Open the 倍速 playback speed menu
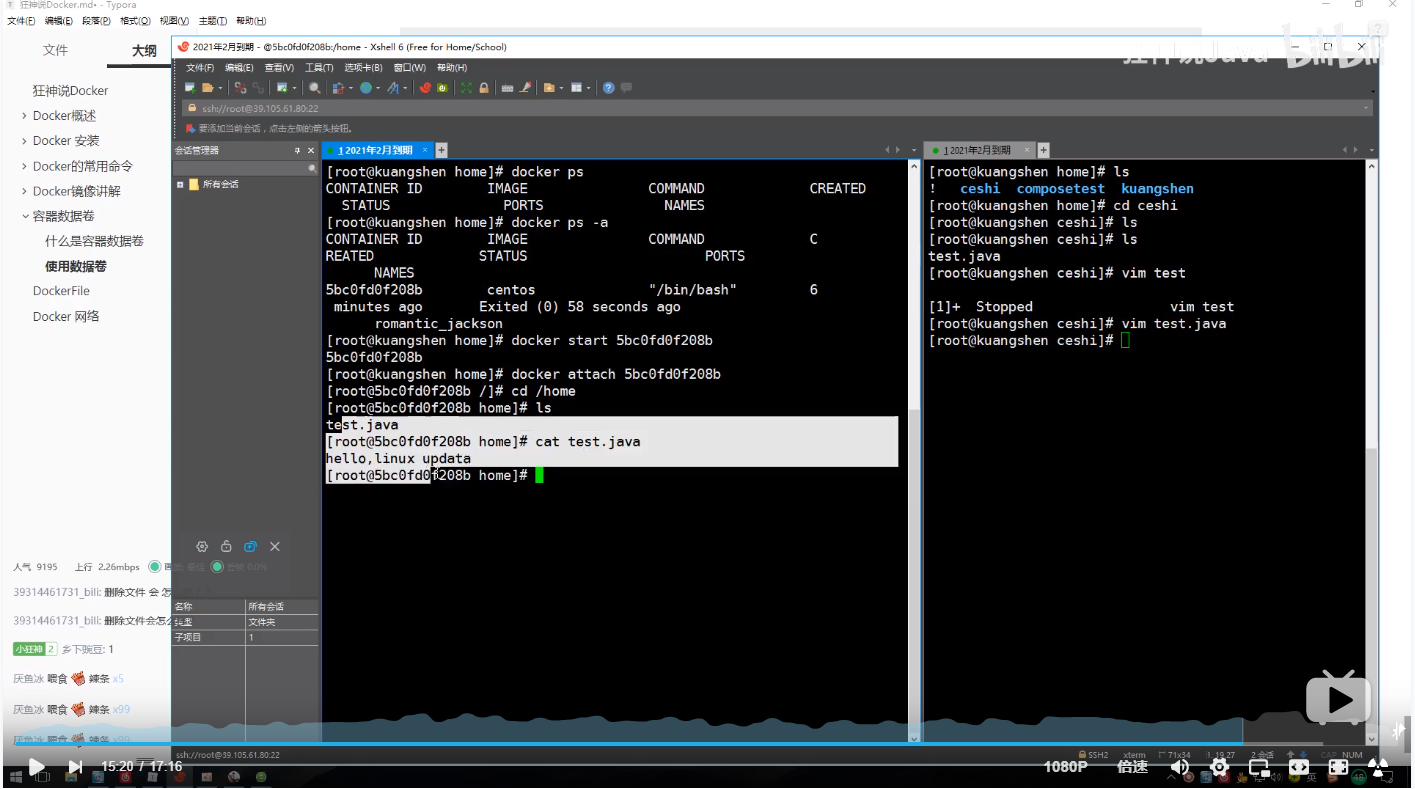1415x789 pixels. click(x=1132, y=767)
